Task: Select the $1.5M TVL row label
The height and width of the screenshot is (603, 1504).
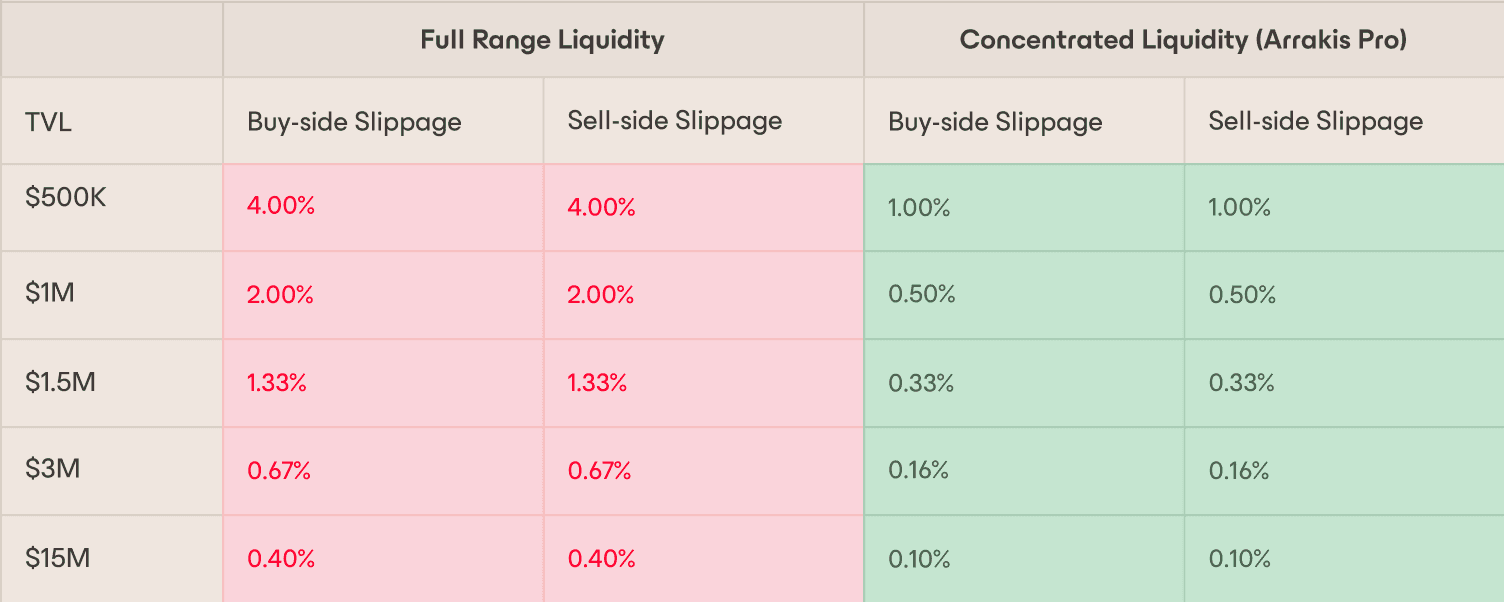Action: coord(61,381)
